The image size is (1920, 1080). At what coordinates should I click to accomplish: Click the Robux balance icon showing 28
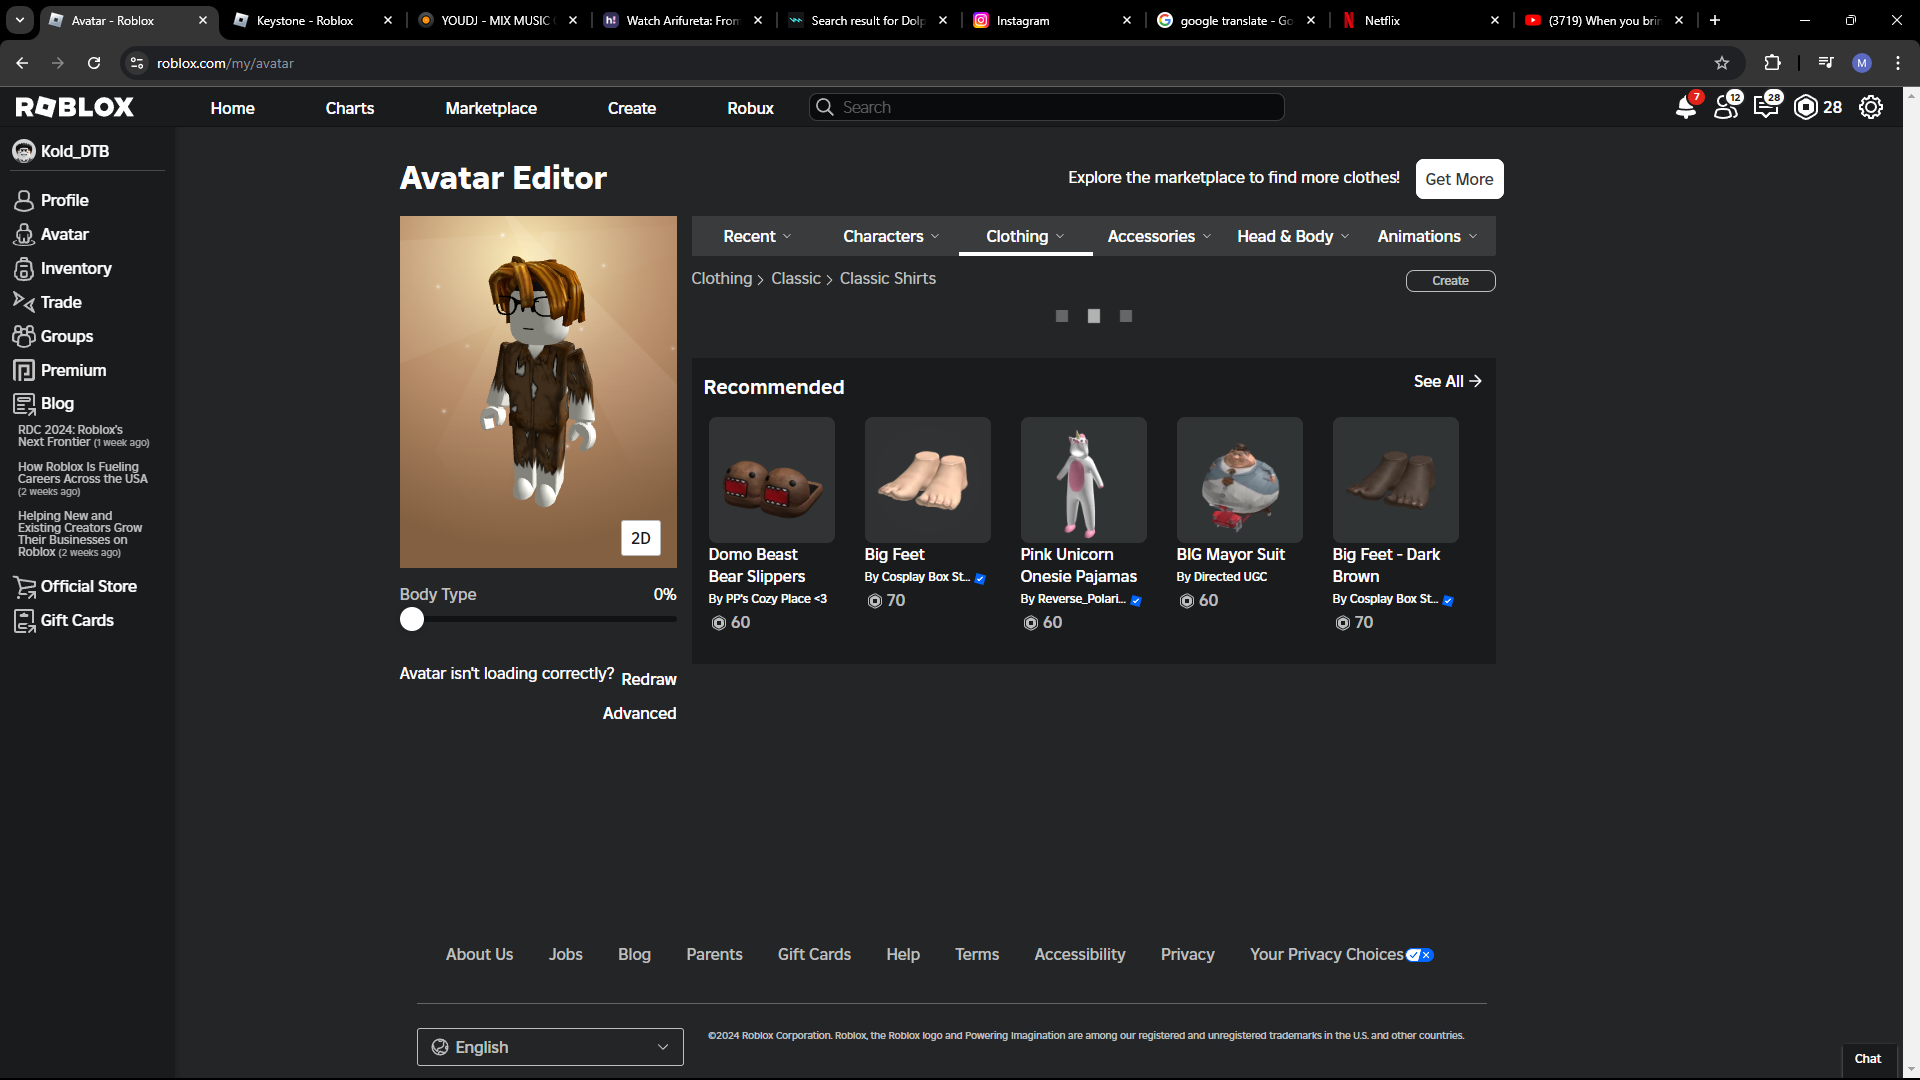(1806, 107)
